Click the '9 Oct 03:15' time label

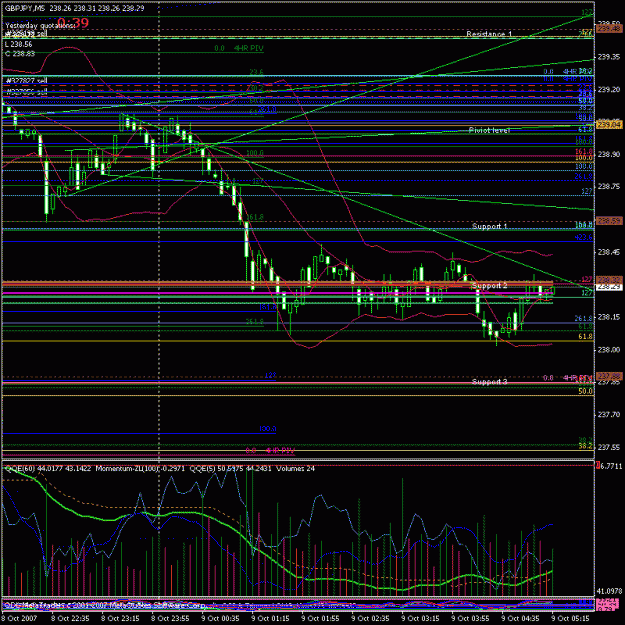420,618
